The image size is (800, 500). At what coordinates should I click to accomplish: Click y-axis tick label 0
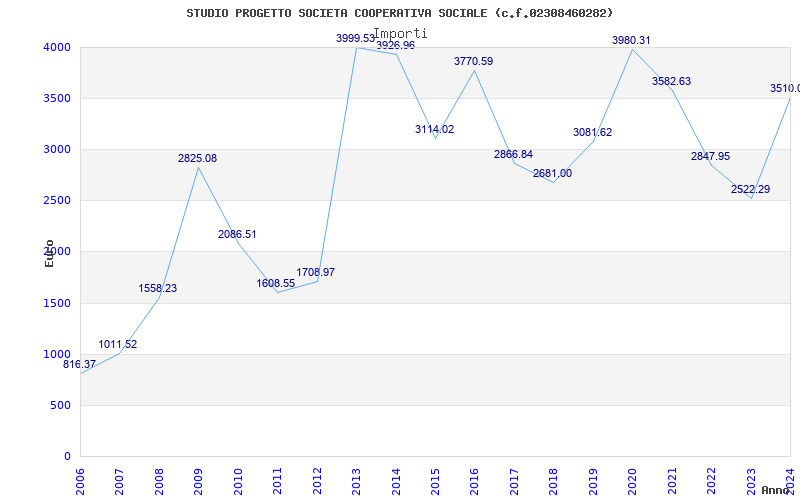coord(67,457)
